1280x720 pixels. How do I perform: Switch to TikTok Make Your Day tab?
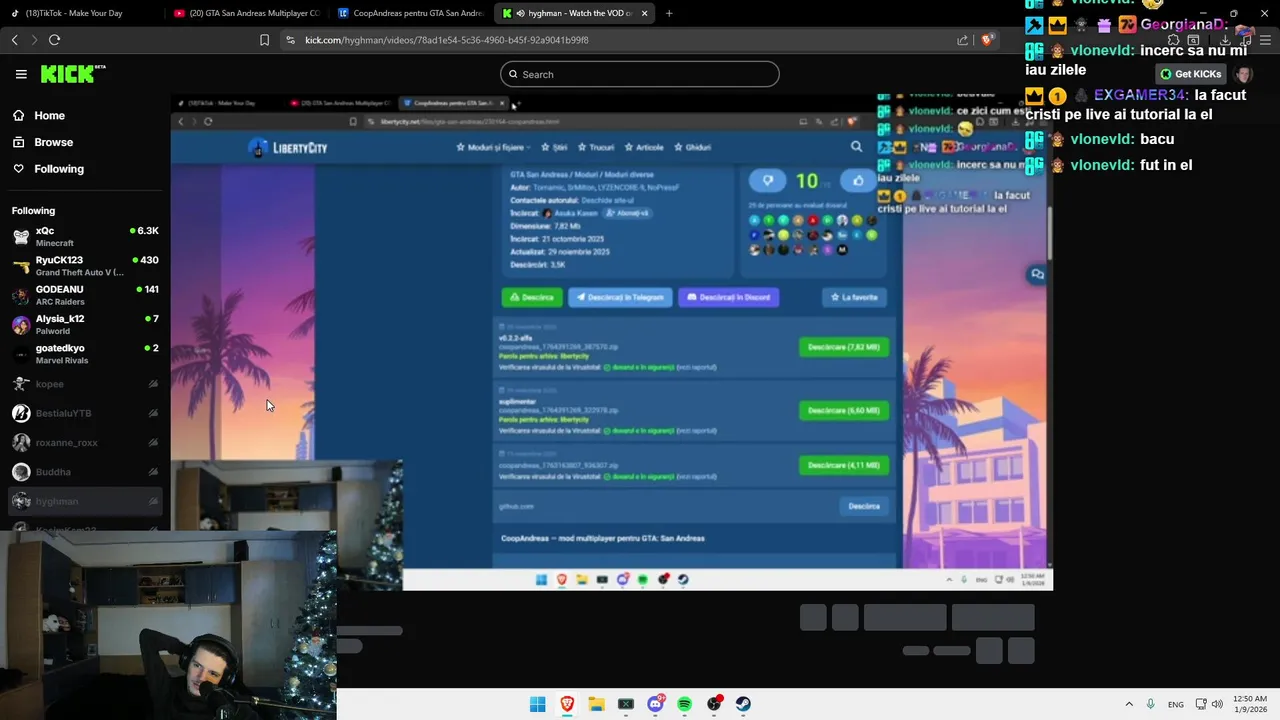[x=82, y=13]
